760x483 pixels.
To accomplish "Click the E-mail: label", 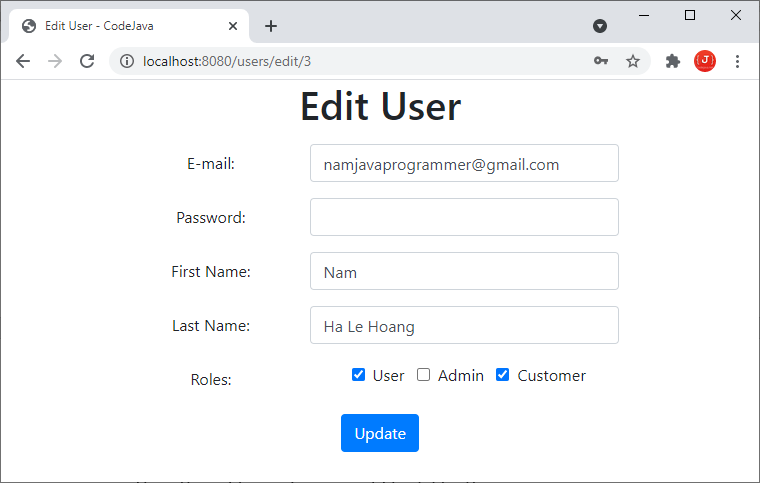I will 211,164.
